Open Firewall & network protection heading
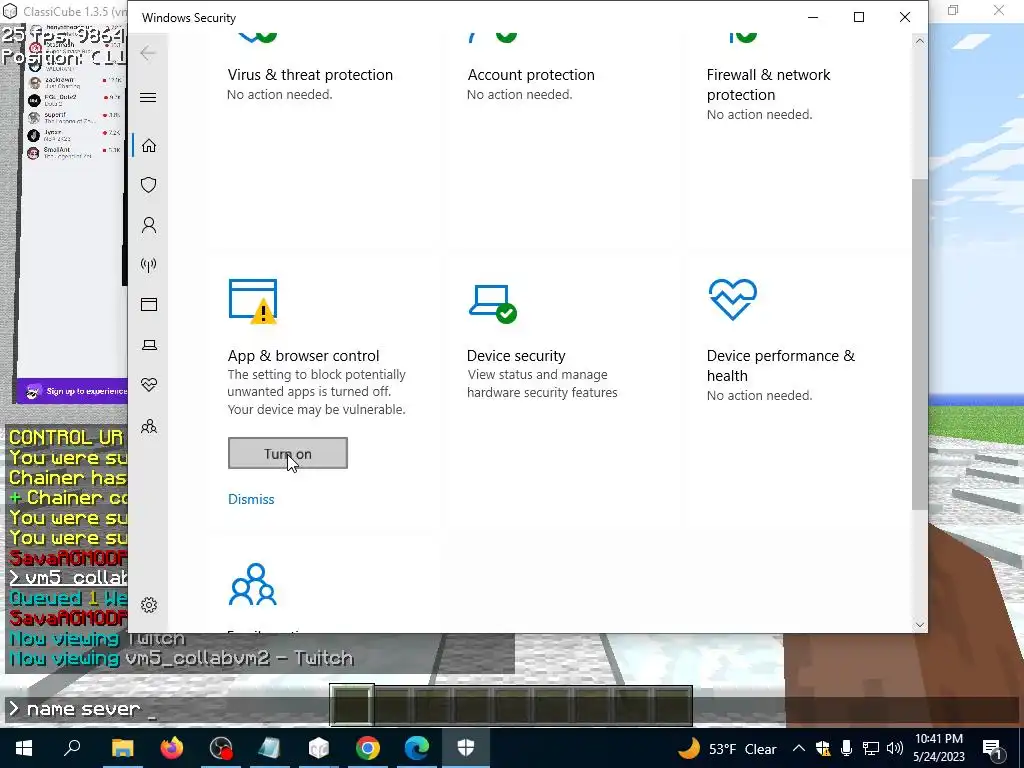 point(769,84)
